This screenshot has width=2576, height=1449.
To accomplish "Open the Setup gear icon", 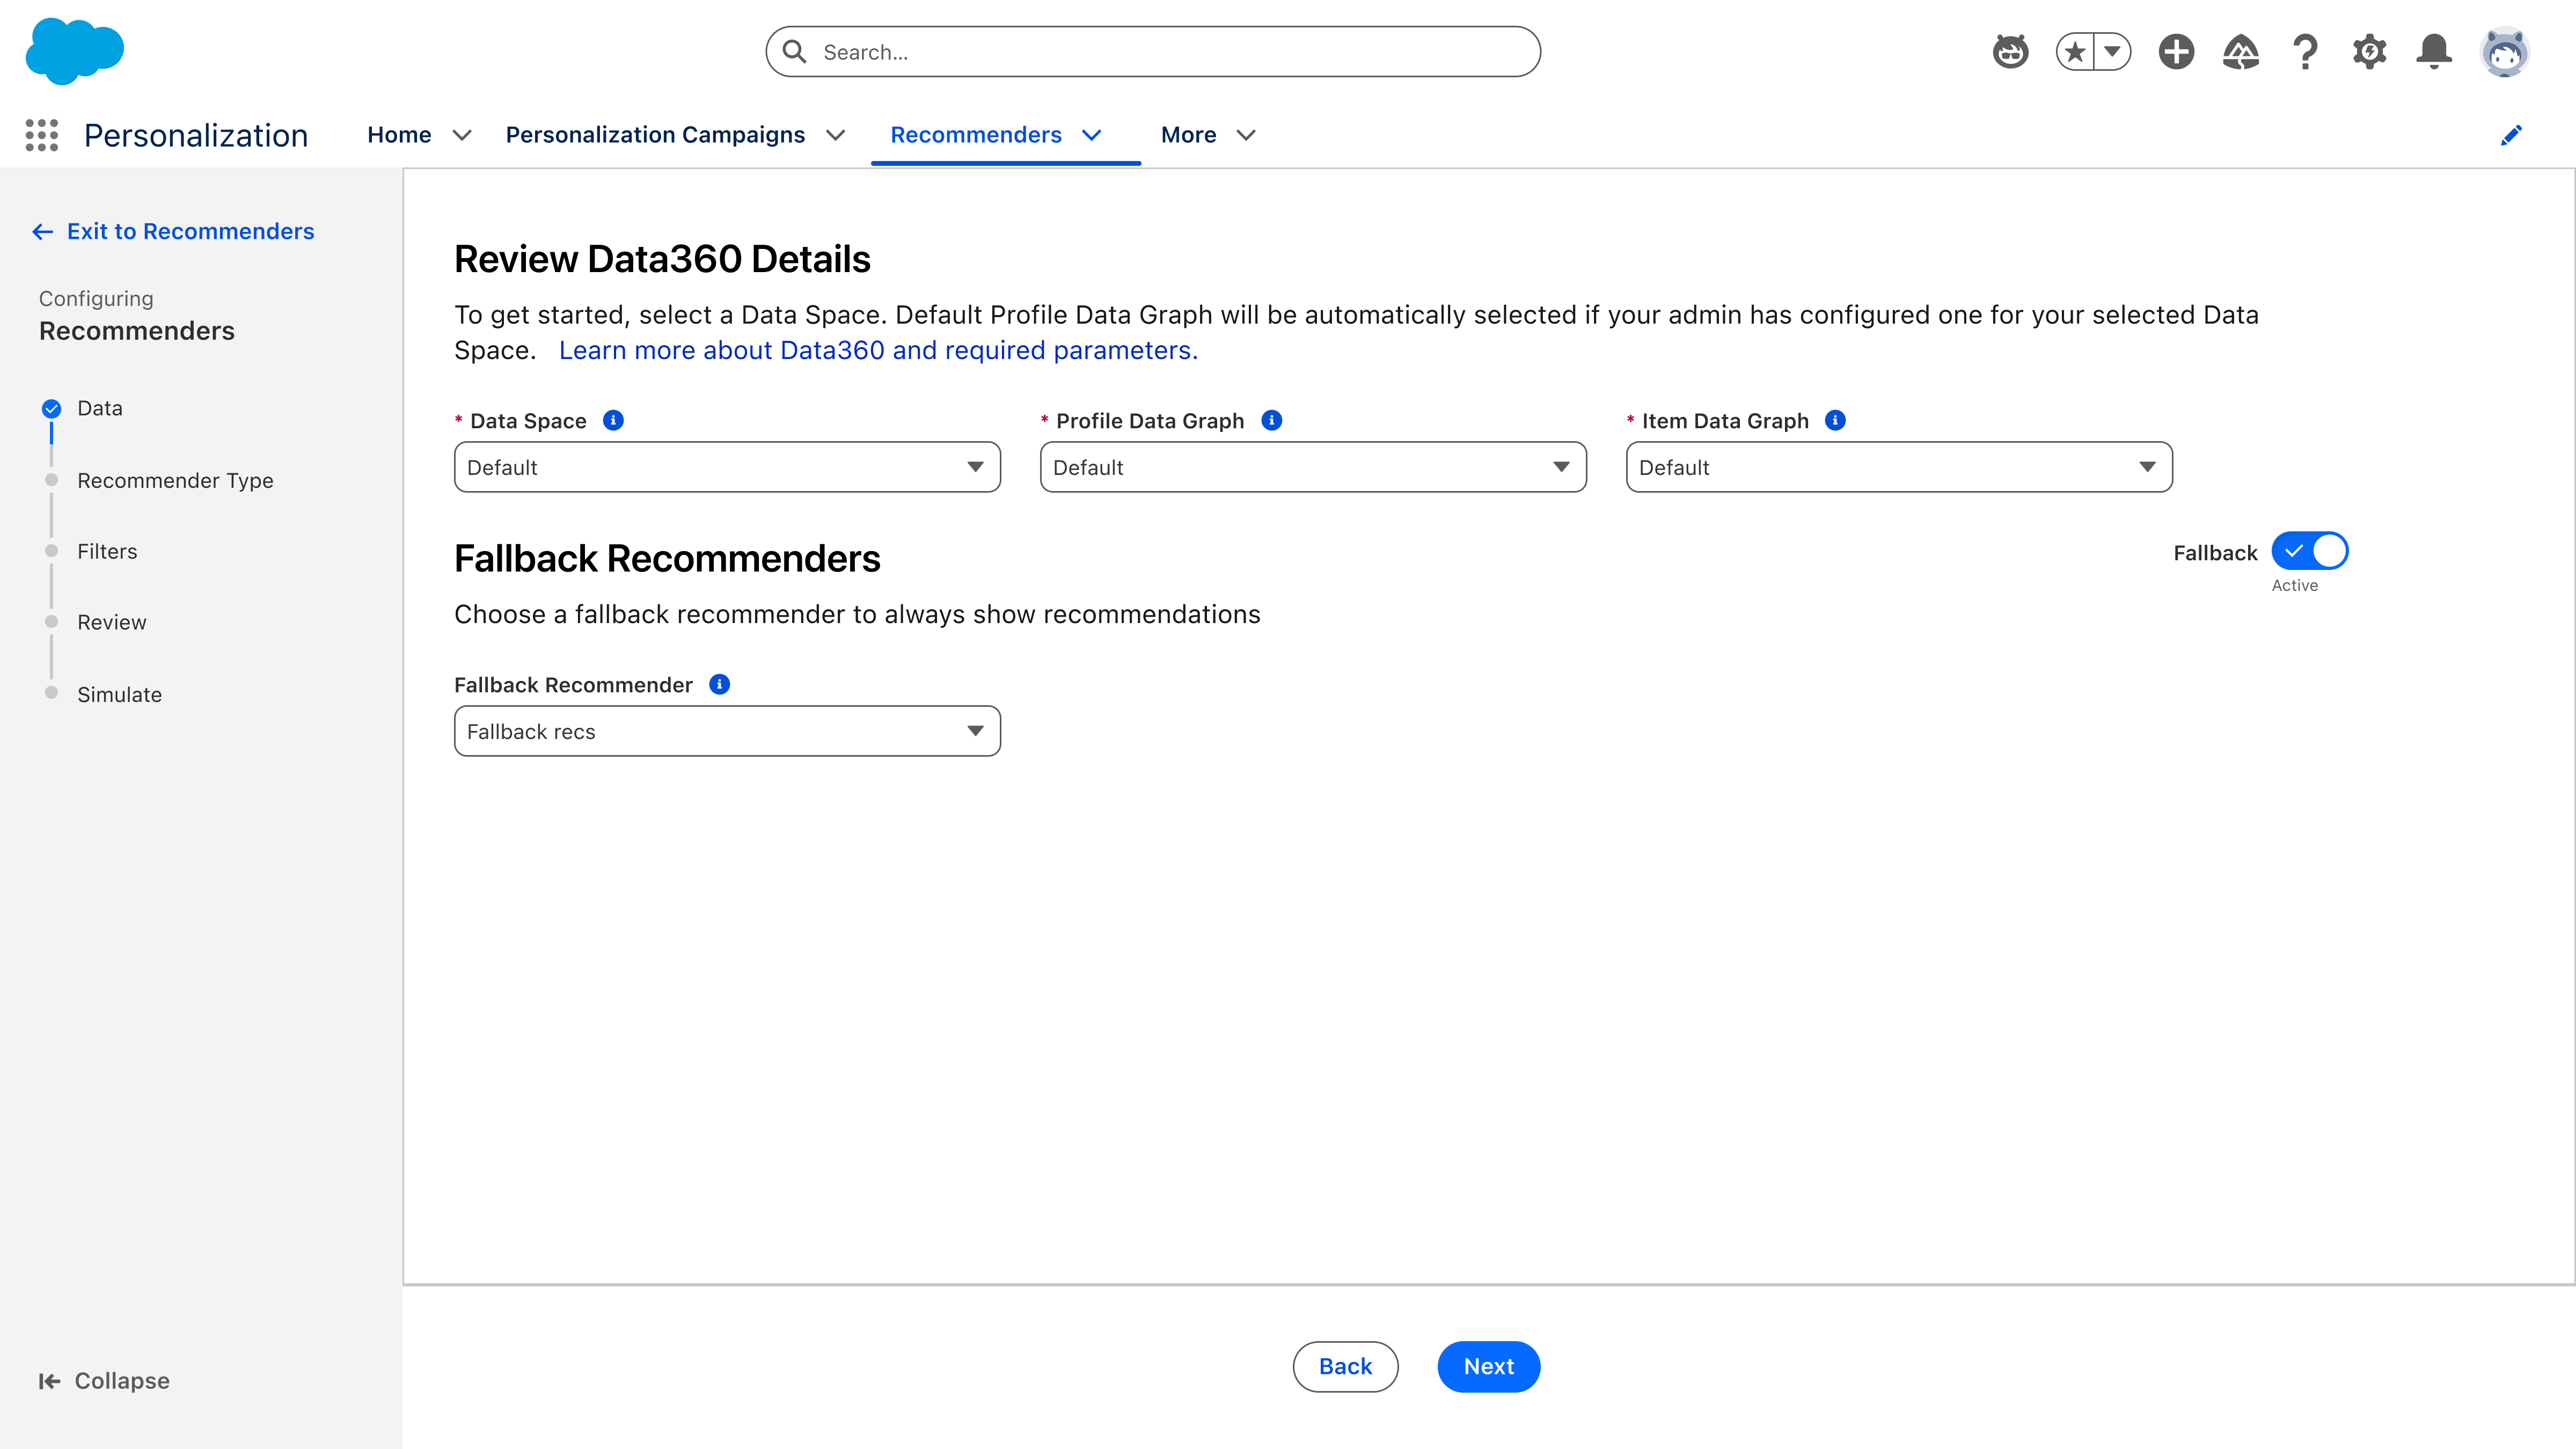I will [x=2369, y=52].
